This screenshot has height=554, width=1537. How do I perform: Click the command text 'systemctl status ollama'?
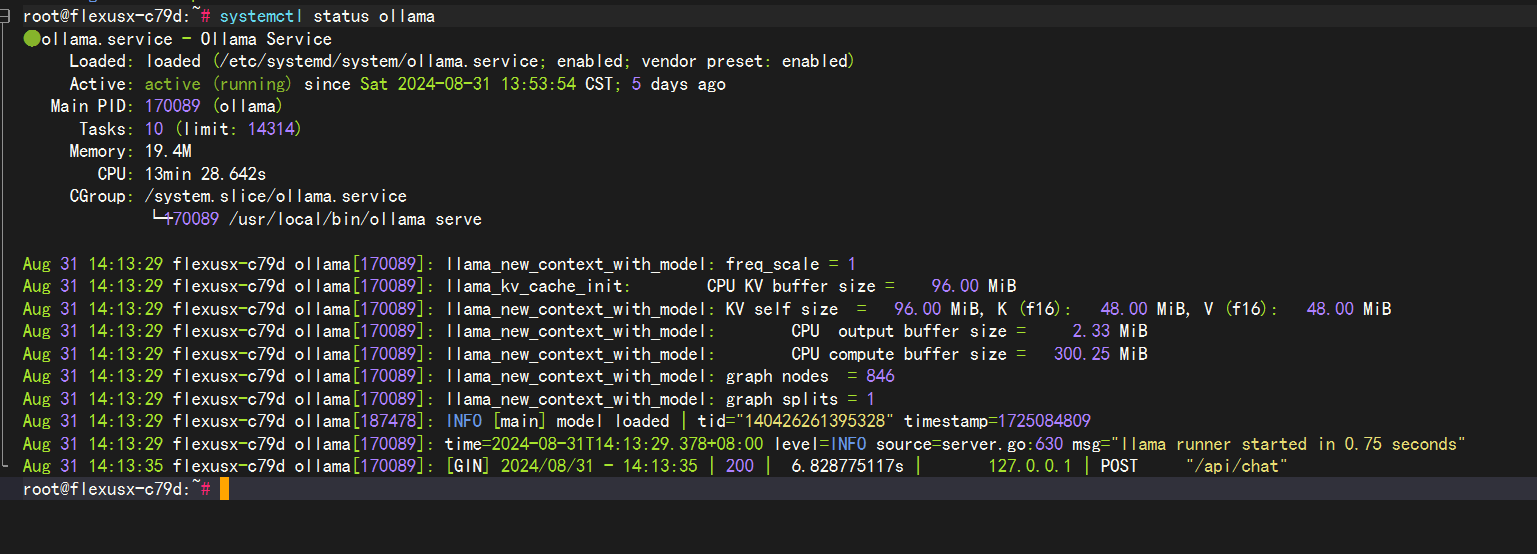pyautogui.click(x=327, y=17)
